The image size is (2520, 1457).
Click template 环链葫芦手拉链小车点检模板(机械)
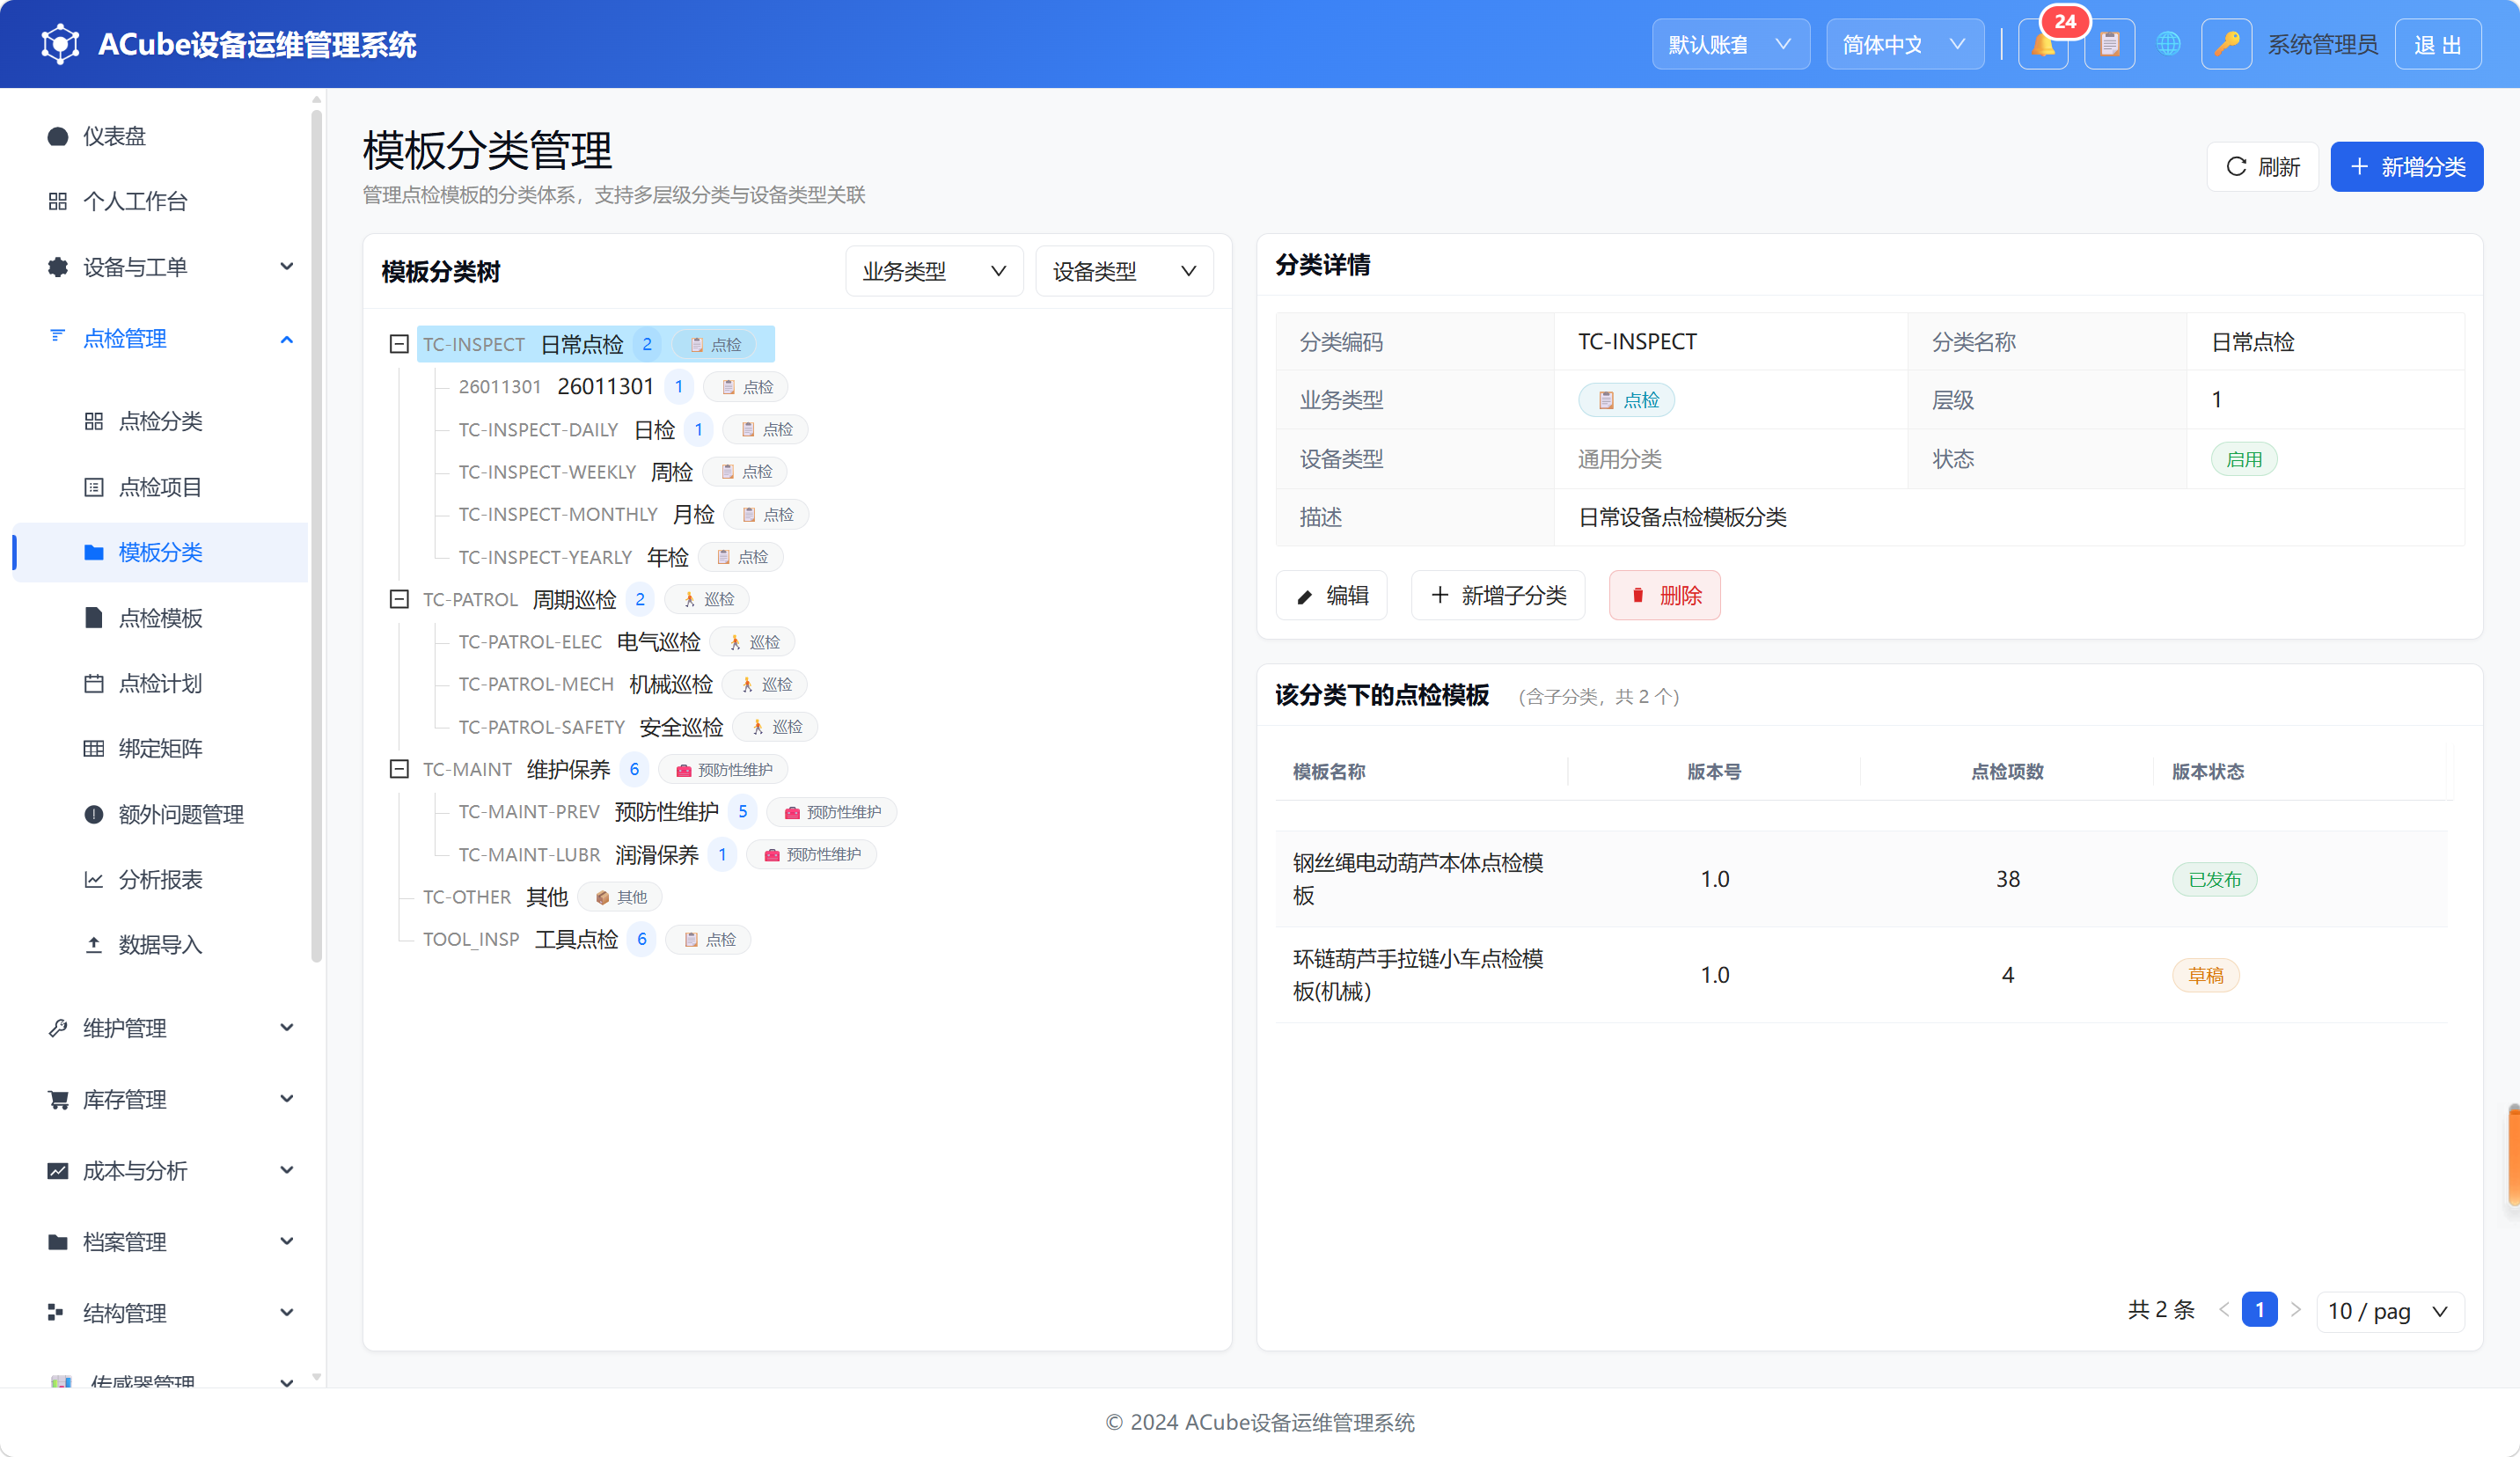coord(1418,975)
